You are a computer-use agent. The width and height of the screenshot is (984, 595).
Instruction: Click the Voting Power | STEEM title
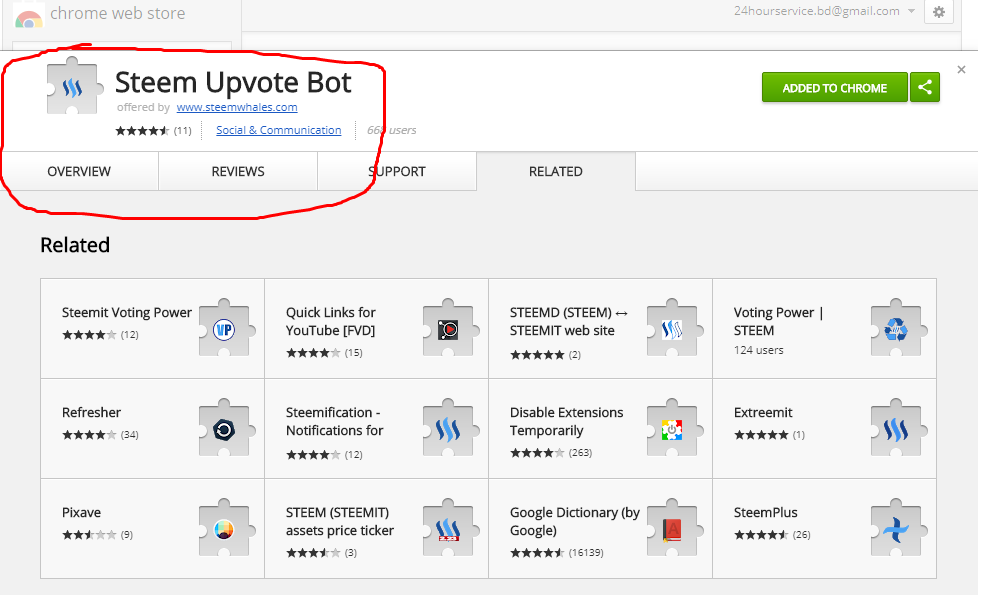(x=778, y=321)
